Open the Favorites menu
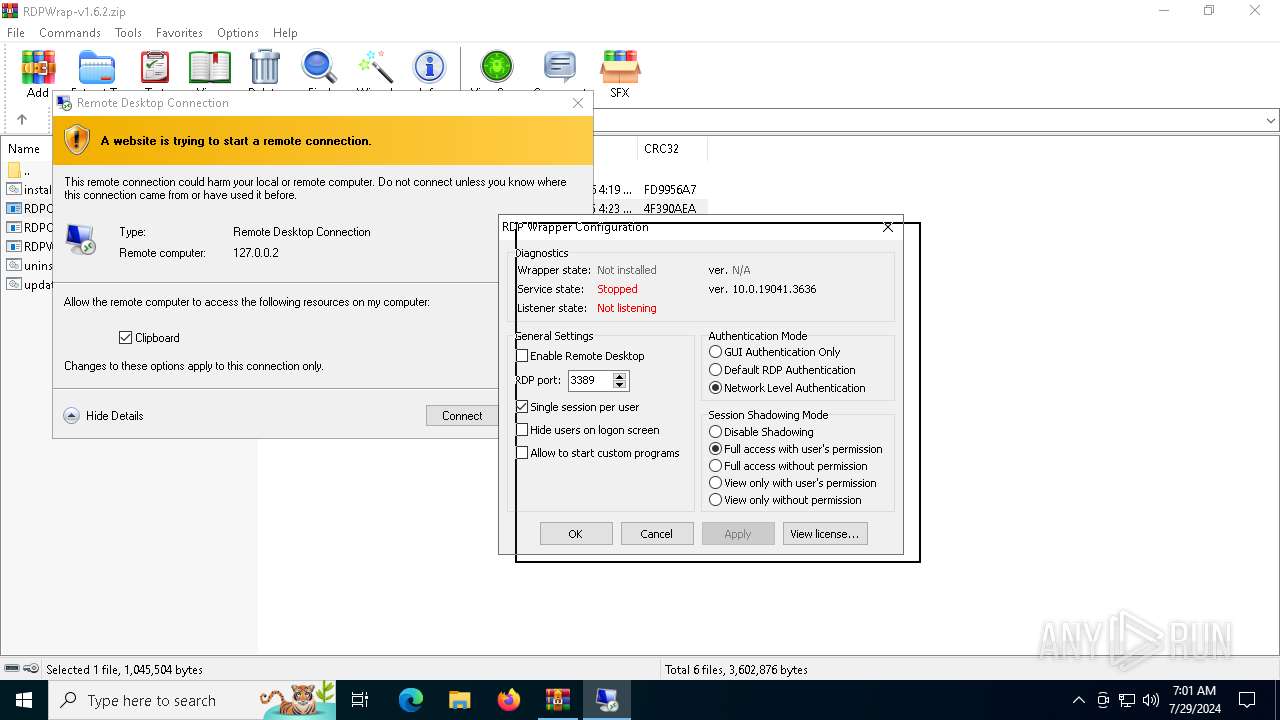Viewport: 1280px width, 720px height. click(x=179, y=33)
